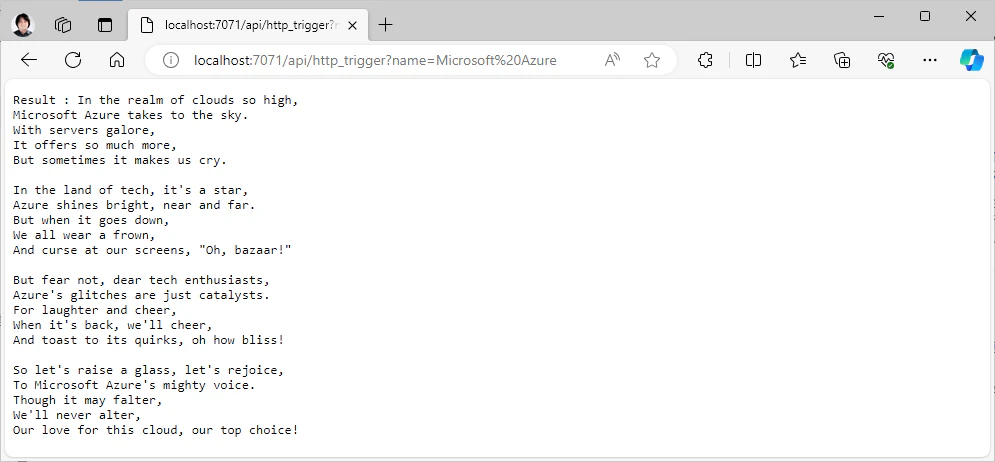
Task: Start Read aloud from address bar
Action: 612,60
